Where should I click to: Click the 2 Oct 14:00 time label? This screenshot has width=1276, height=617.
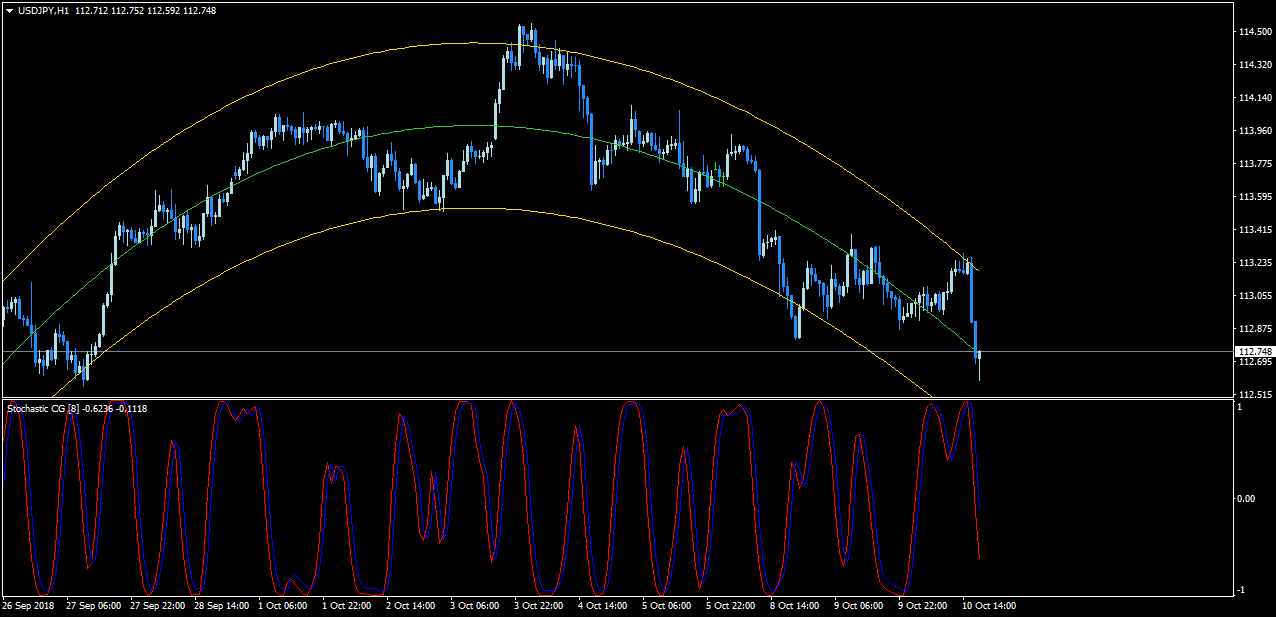(411, 606)
